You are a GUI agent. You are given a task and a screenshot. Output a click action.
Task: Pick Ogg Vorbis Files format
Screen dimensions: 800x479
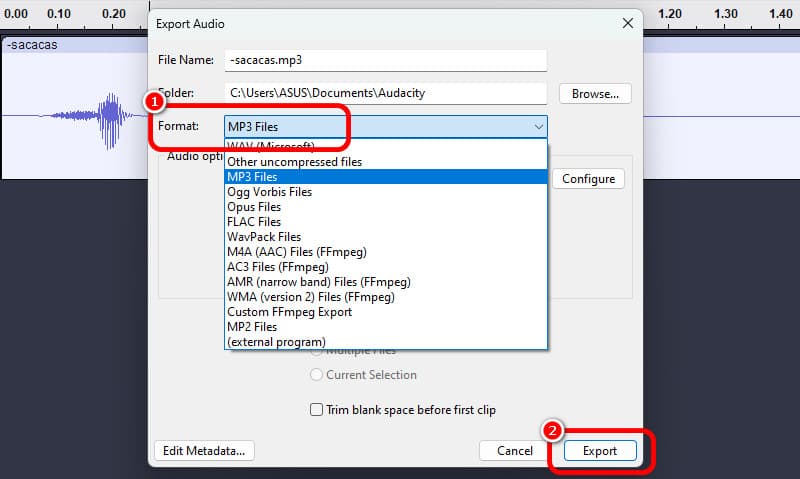point(386,192)
